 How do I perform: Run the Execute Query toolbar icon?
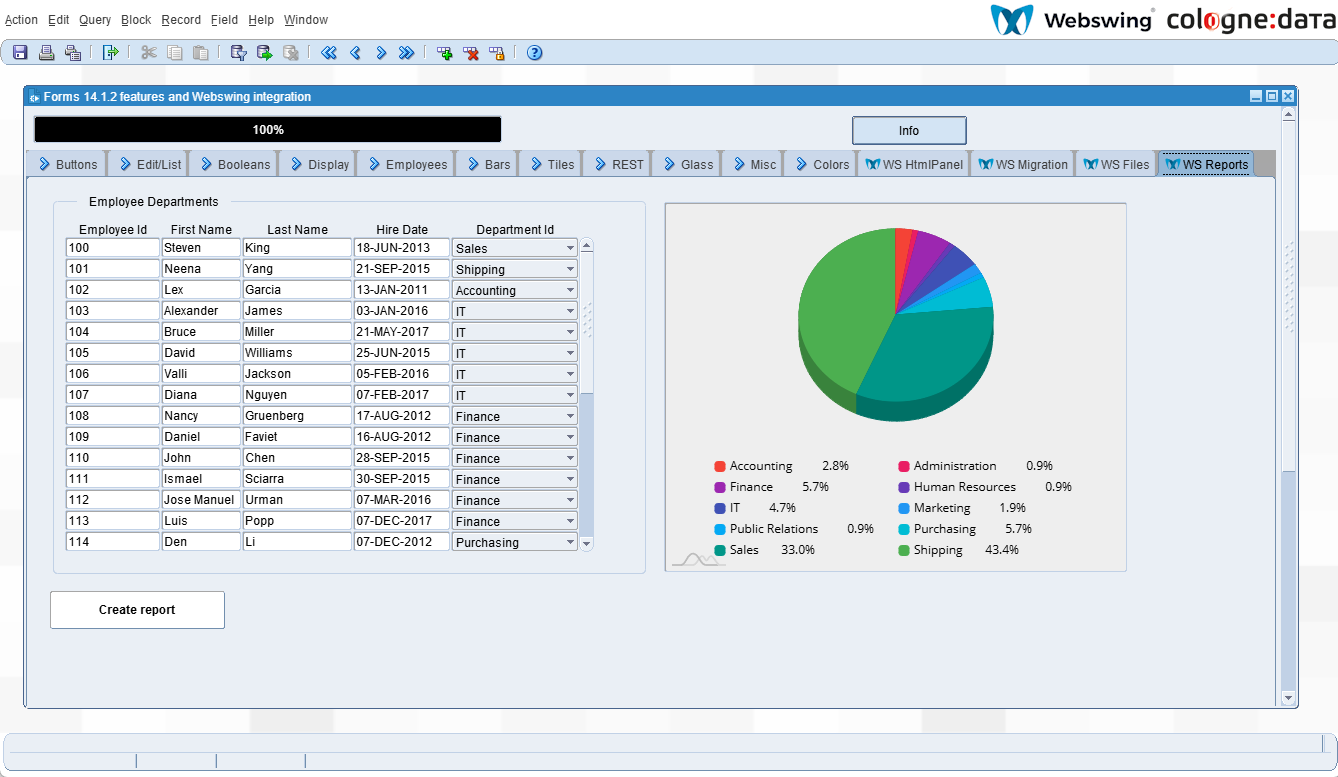point(264,53)
